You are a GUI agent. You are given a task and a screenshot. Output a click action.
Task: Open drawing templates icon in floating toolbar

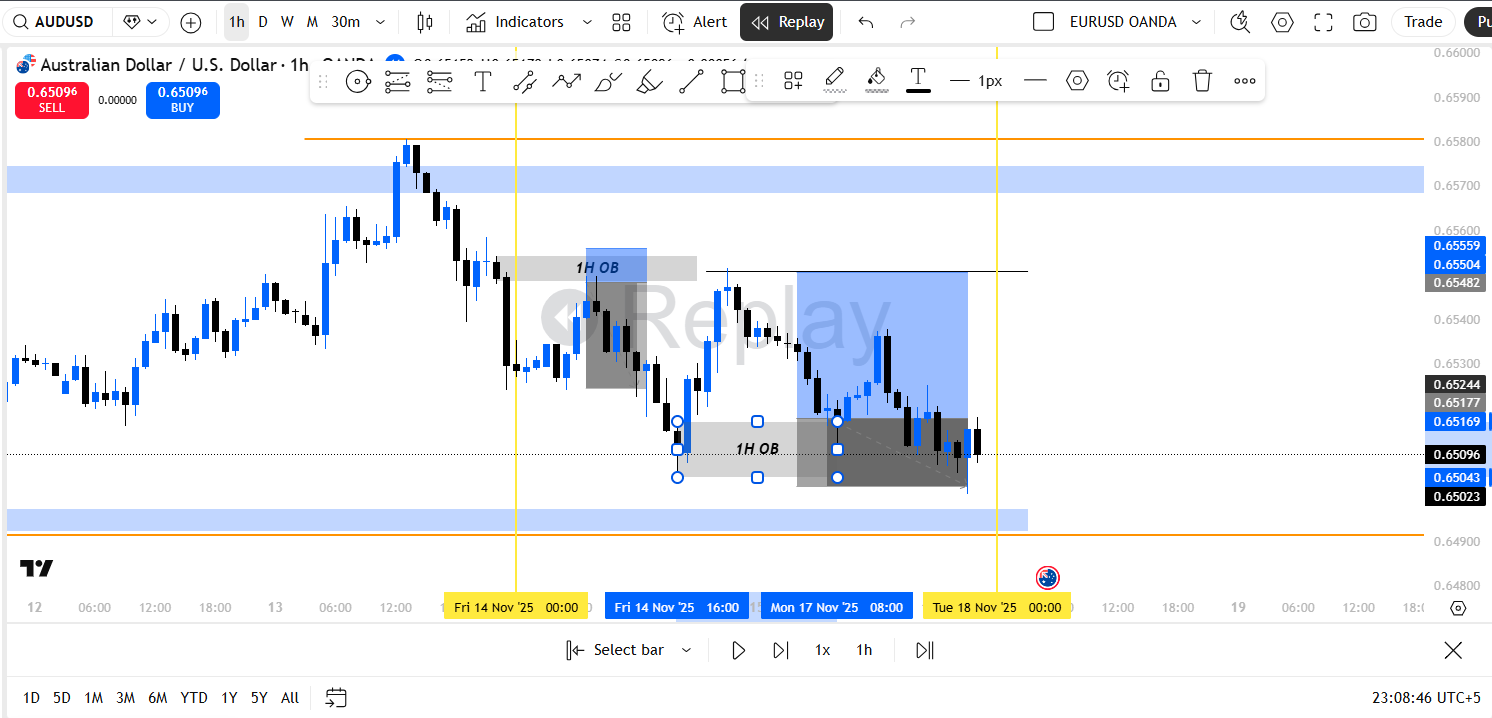click(794, 80)
